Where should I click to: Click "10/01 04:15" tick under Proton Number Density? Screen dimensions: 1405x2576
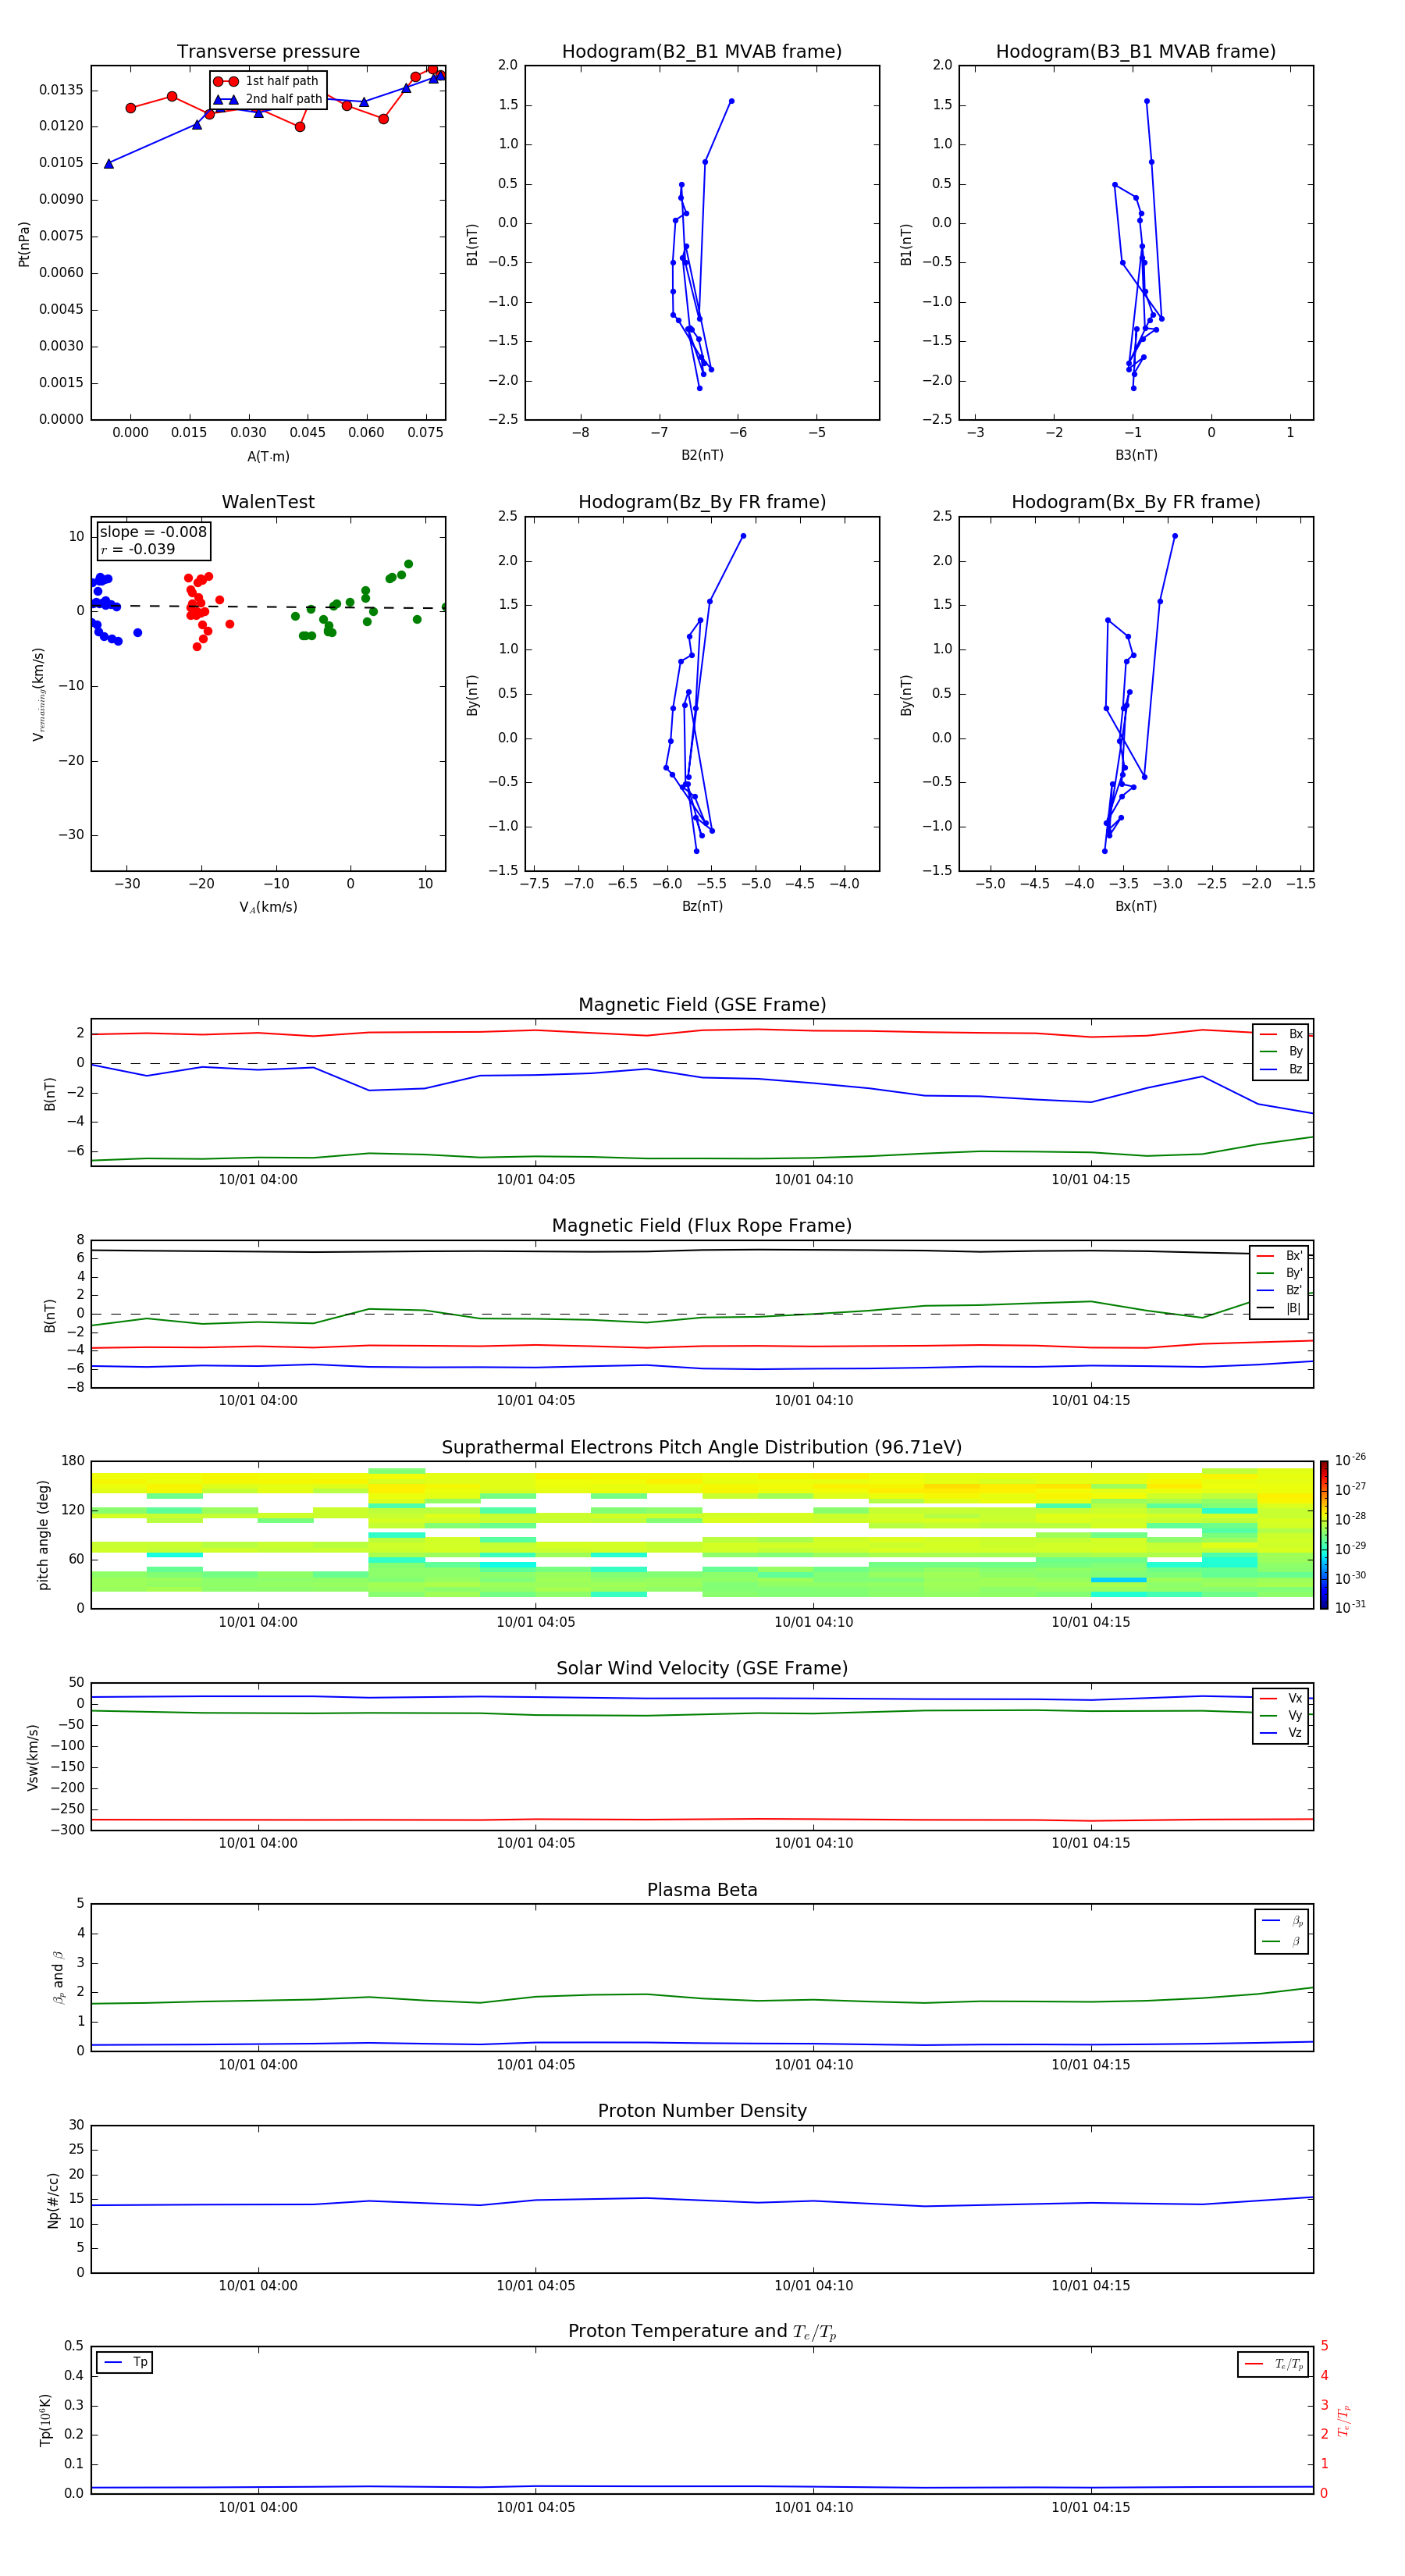(x=1091, y=2286)
